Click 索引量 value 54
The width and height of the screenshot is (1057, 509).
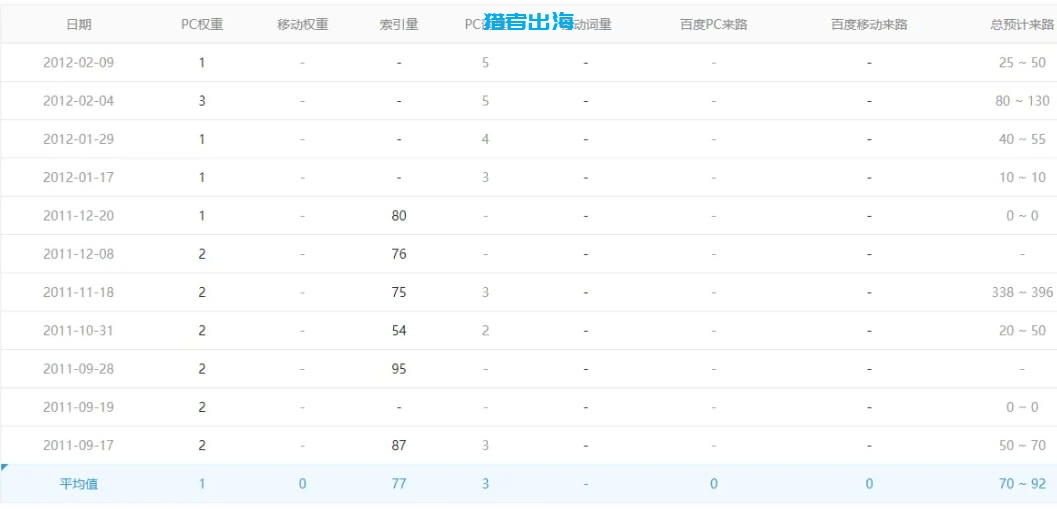(399, 330)
